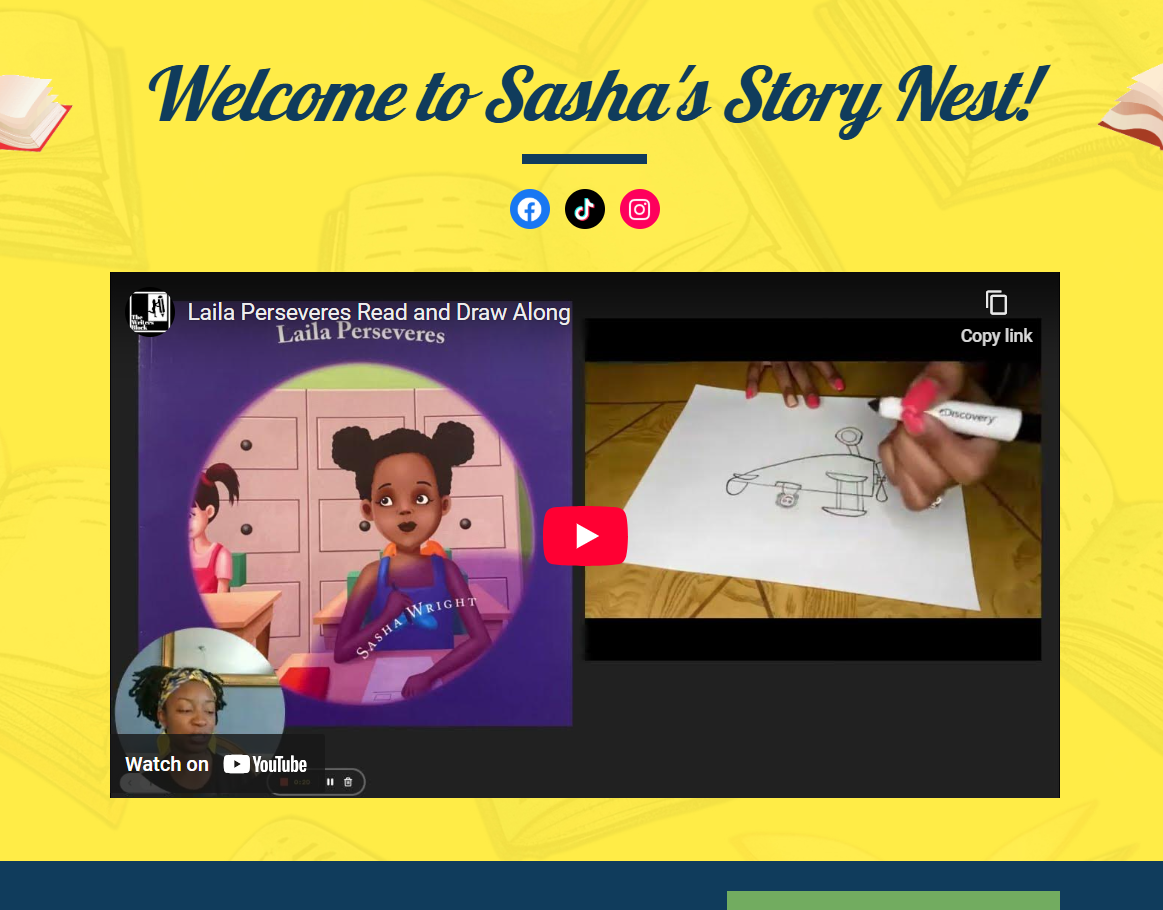Click the 0:20 recording timer
The image size is (1163, 910).
301,782
